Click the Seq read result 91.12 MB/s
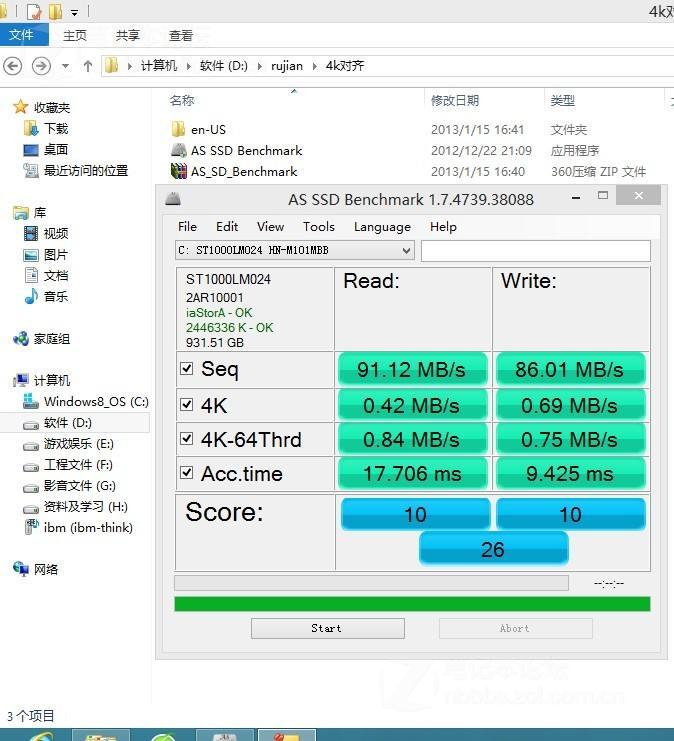This screenshot has width=674, height=741. [412, 370]
